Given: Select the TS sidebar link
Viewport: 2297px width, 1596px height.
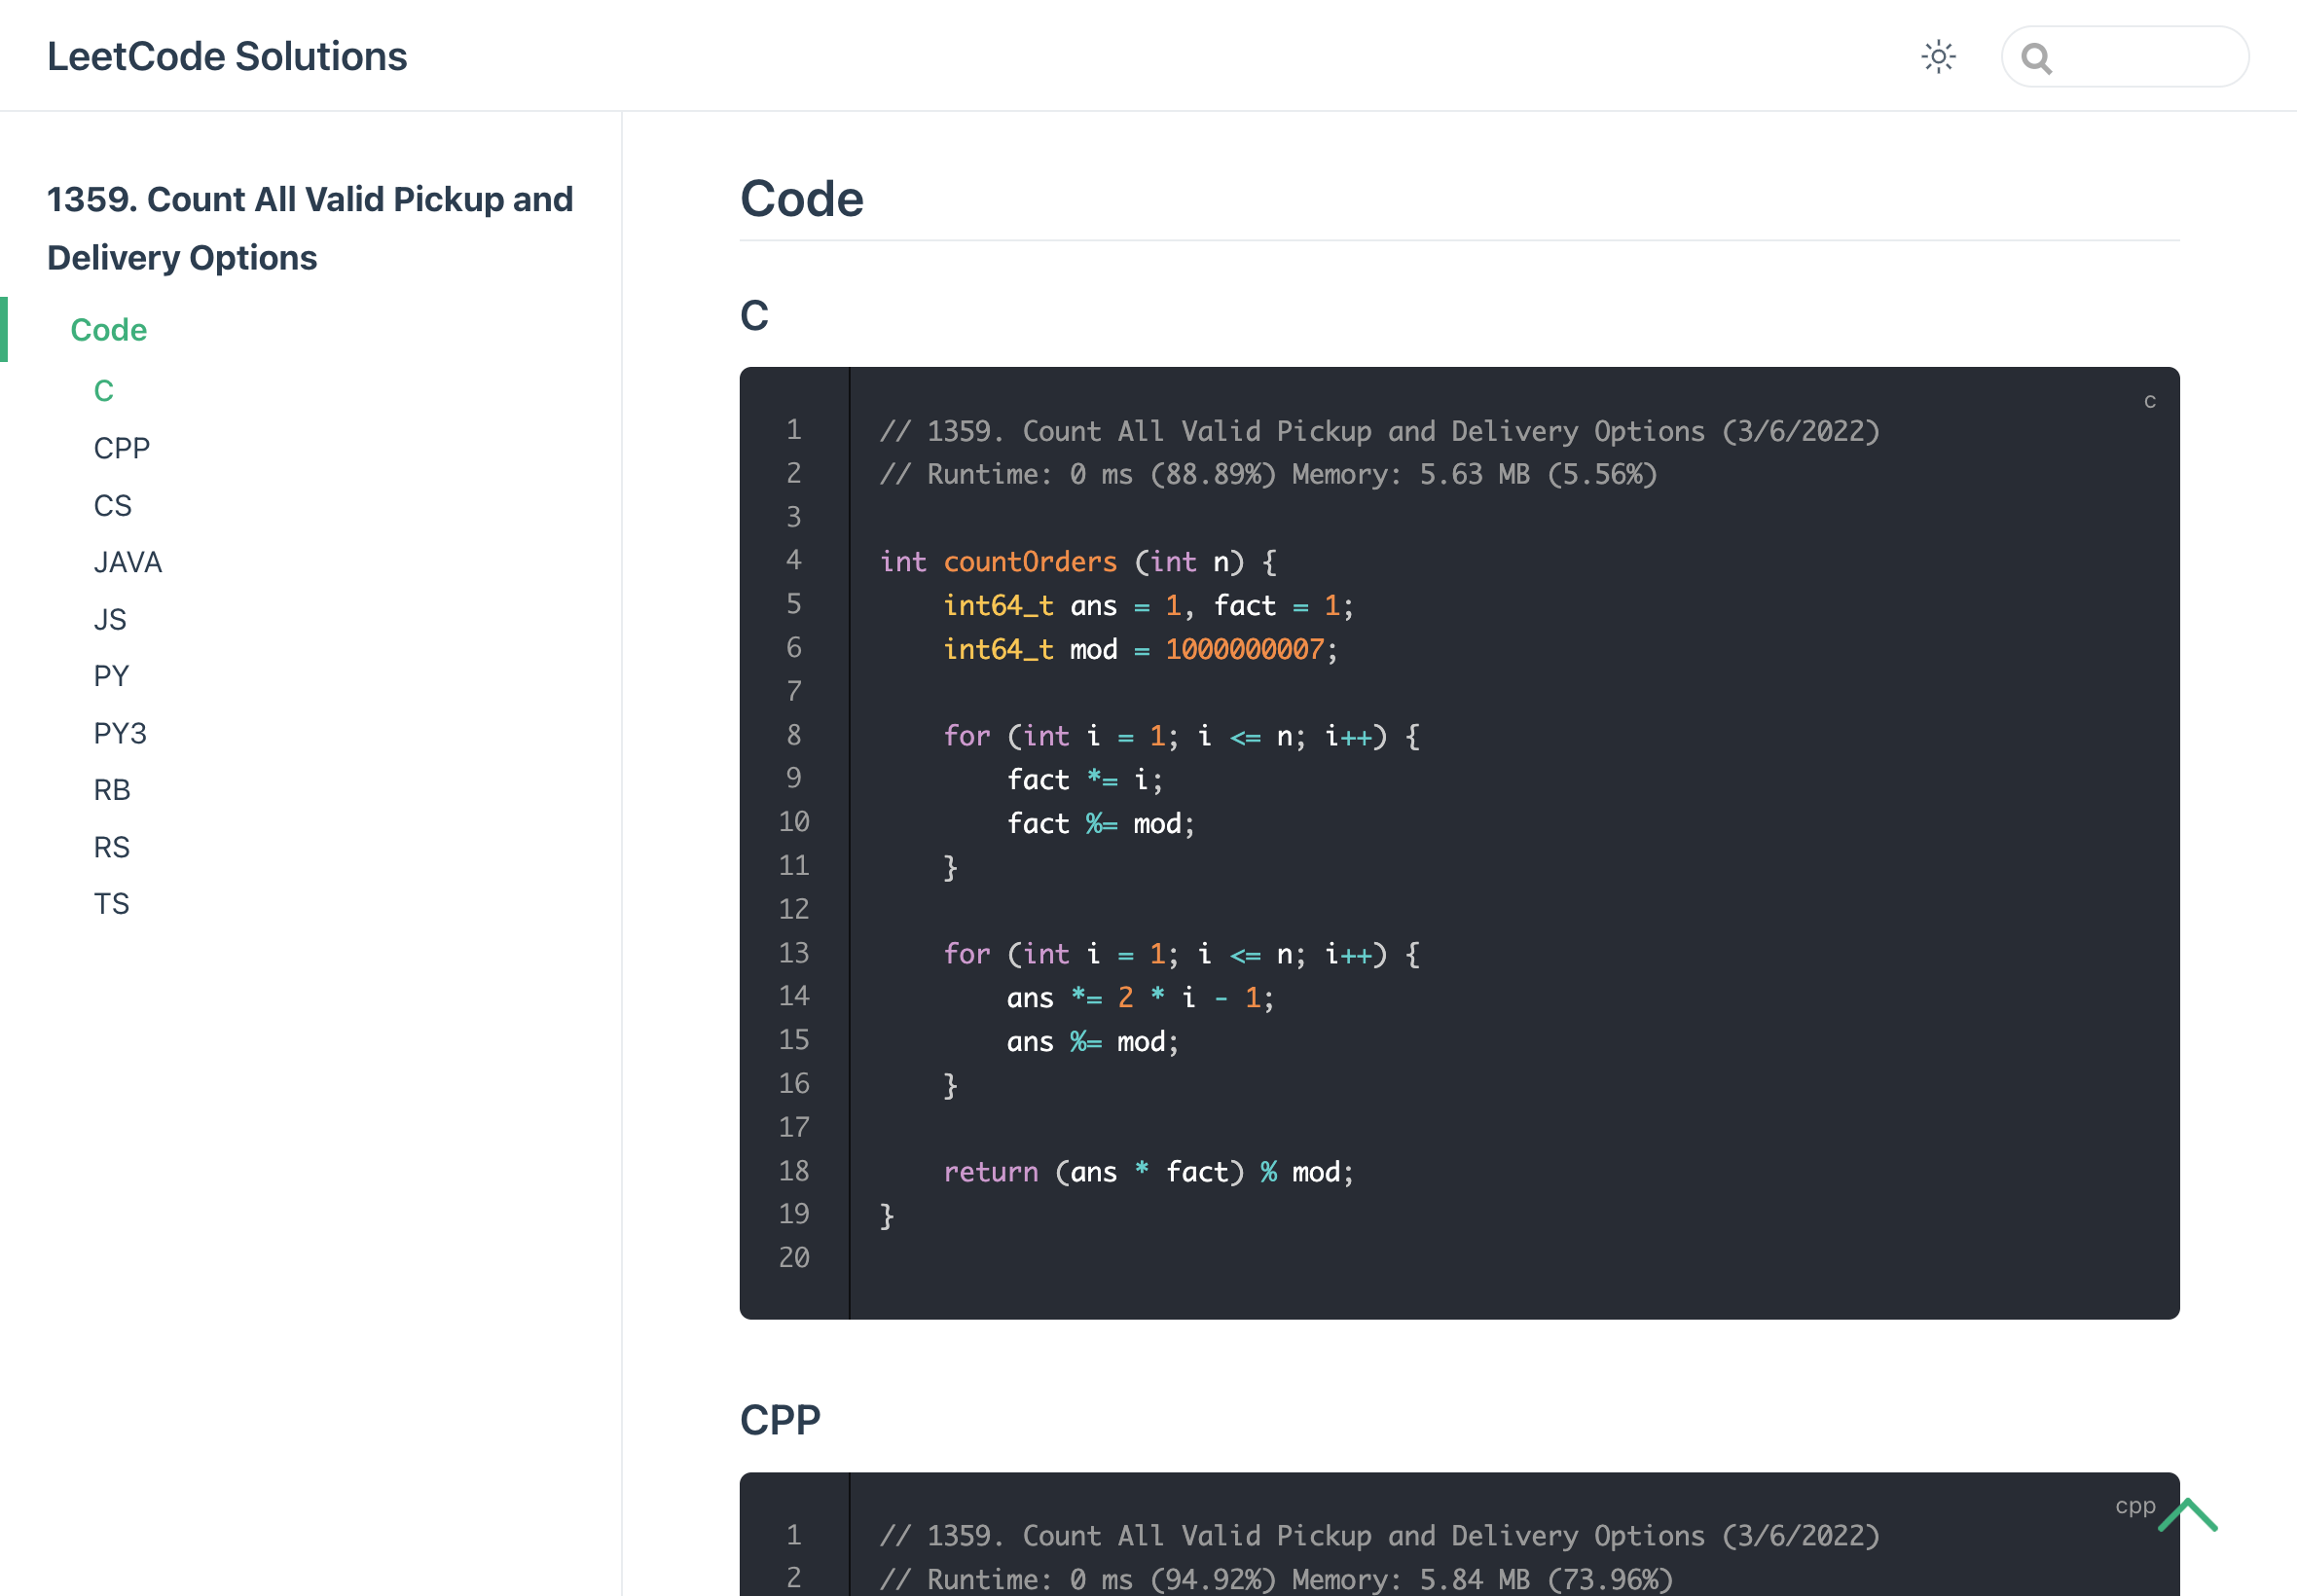Looking at the screenshot, I should 111,904.
